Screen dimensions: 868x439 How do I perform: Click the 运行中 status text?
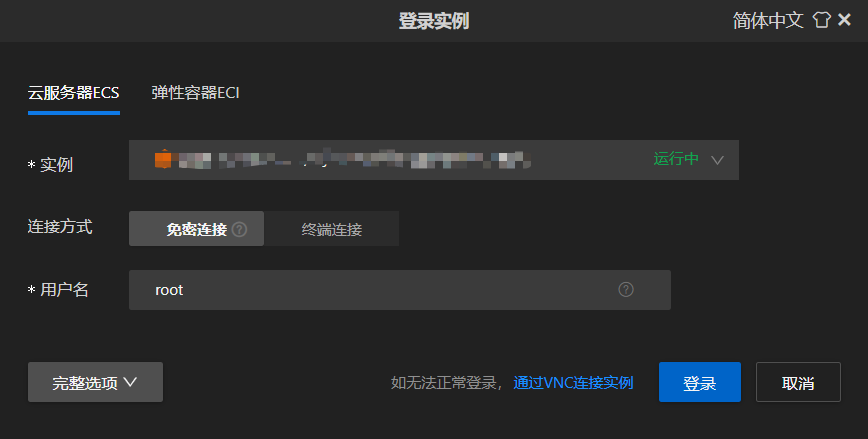[676, 159]
